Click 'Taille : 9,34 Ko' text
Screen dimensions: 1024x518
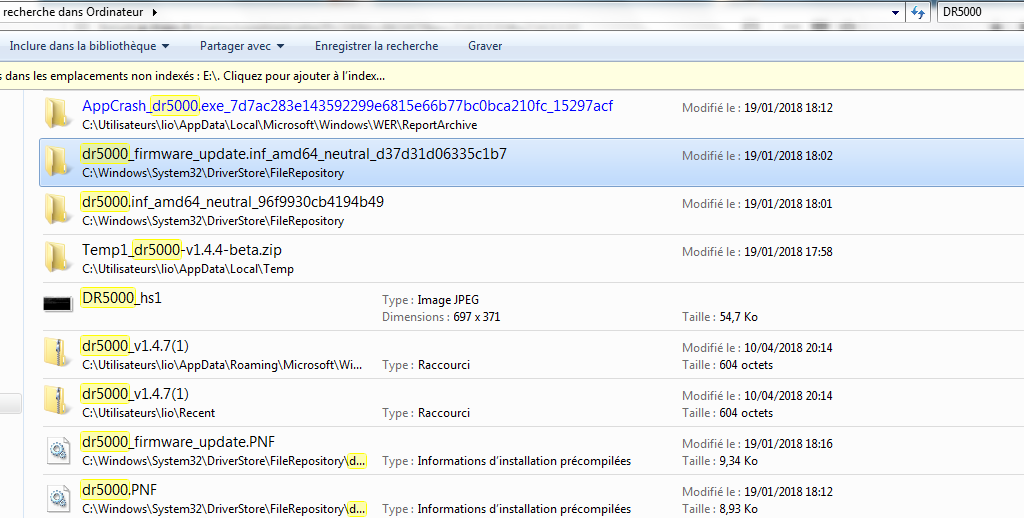[x=720, y=461]
